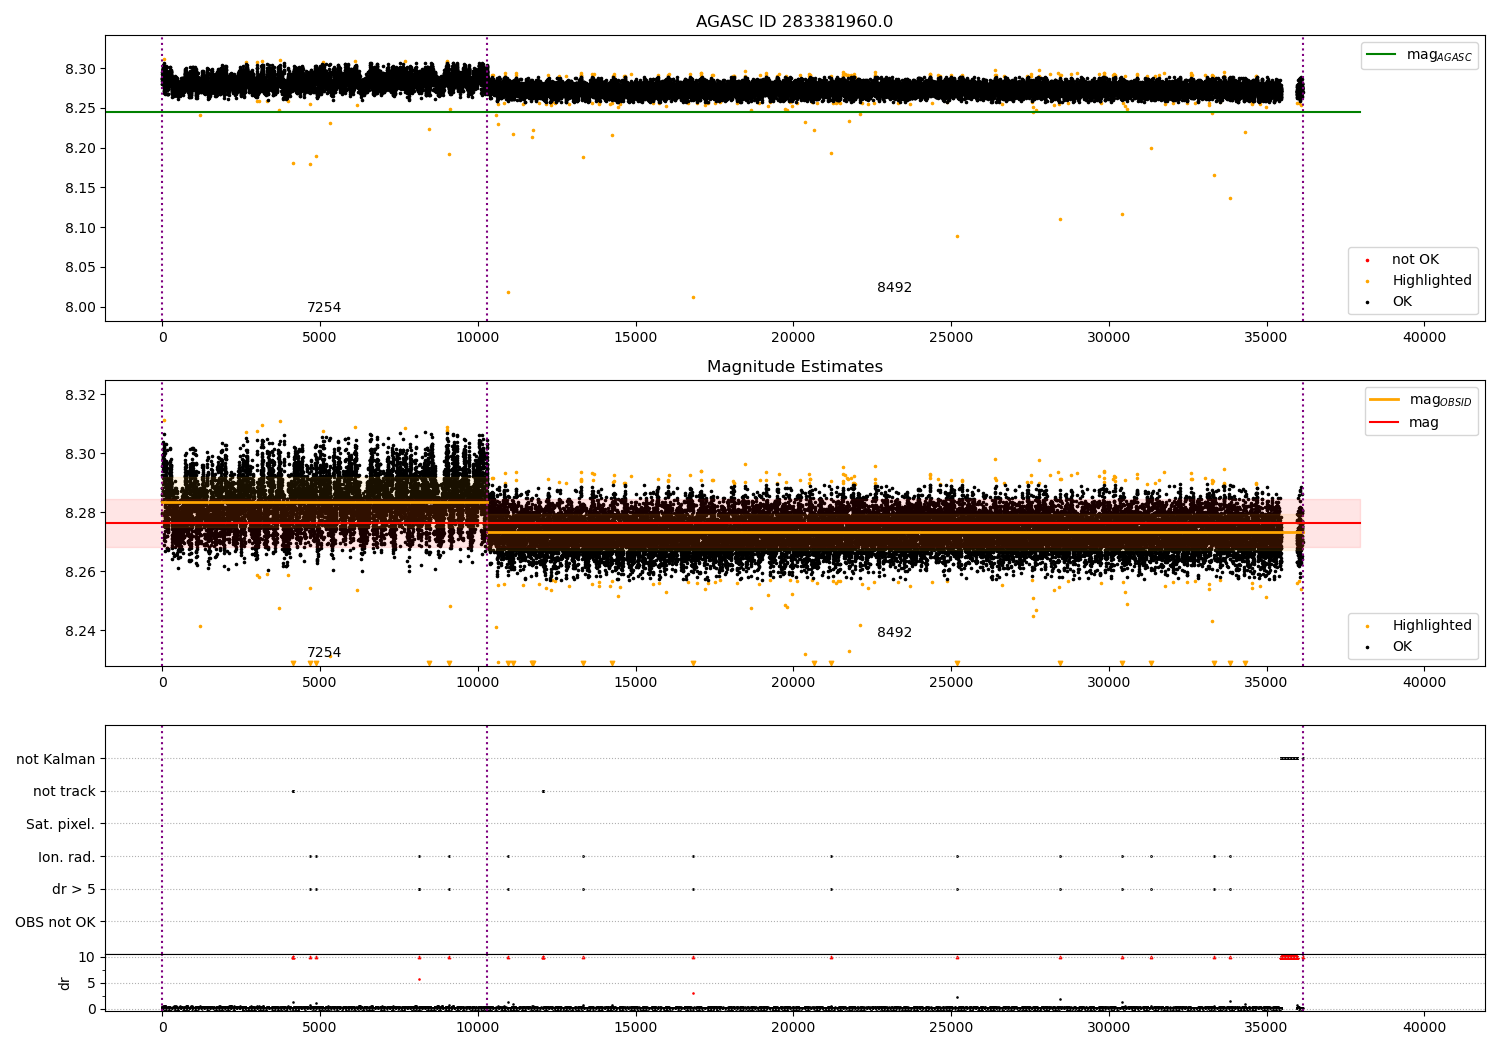
Task: Click the orange line sample beside mag OBSID
Action: [x=1384, y=400]
